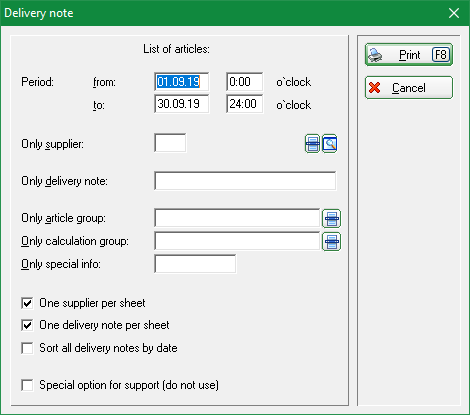Click the Cancel button label
This screenshot has width=470, height=415.
coord(409,88)
